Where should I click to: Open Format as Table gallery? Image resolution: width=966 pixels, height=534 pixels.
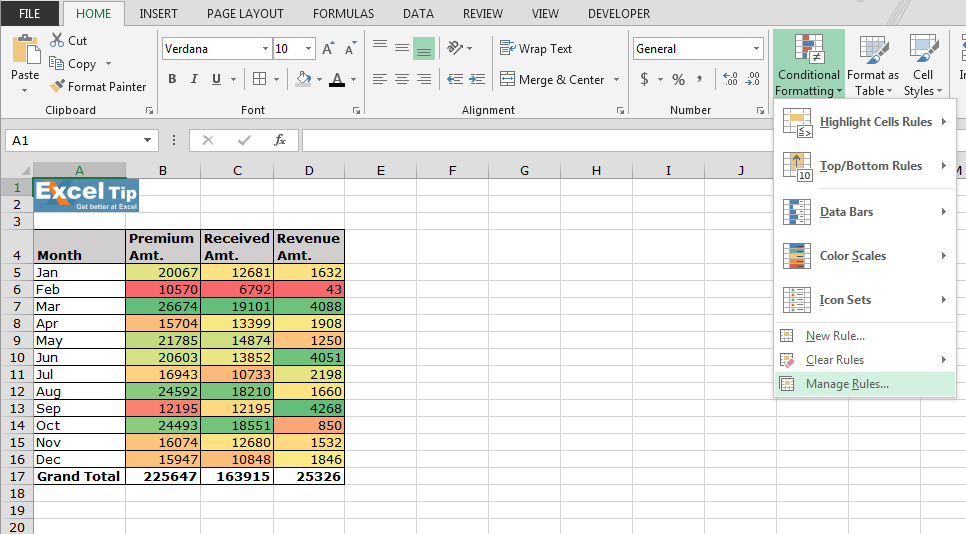click(873, 65)
